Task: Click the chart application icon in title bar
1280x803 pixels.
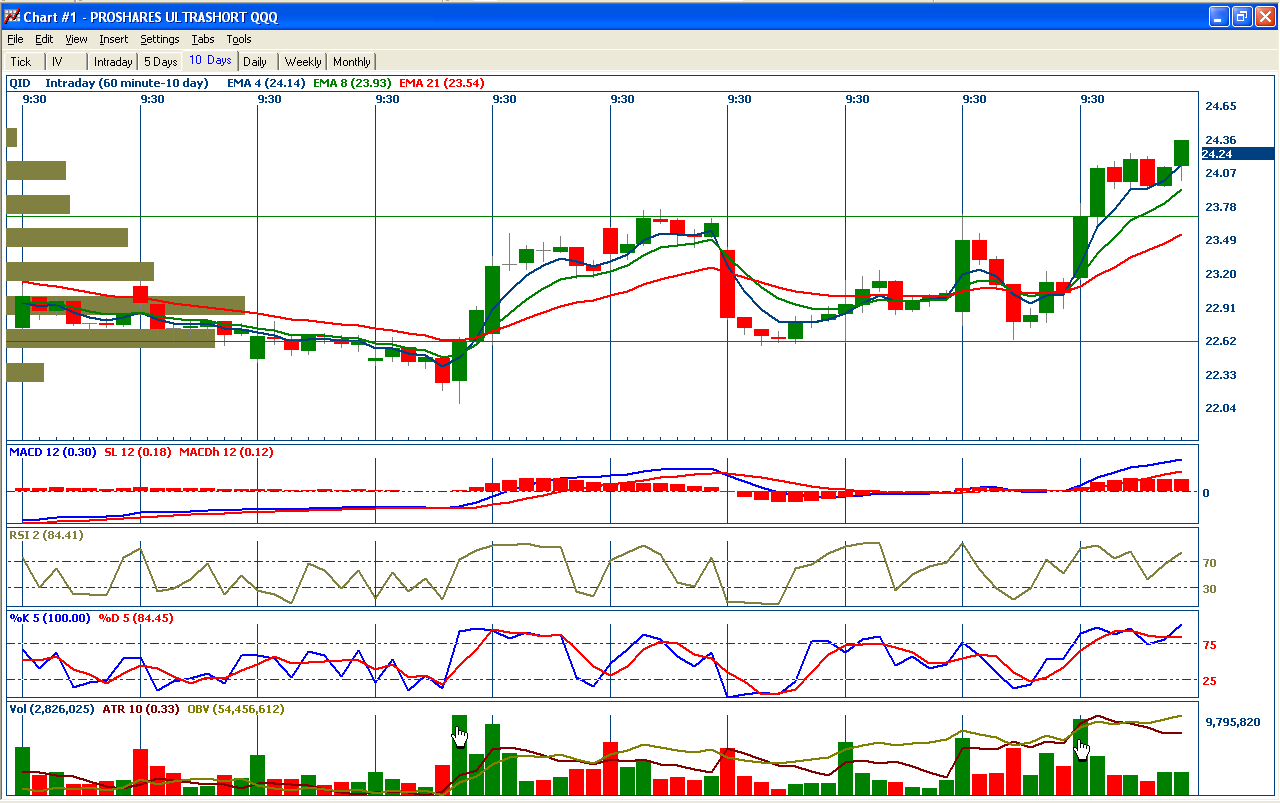Action: coord(12,16)
